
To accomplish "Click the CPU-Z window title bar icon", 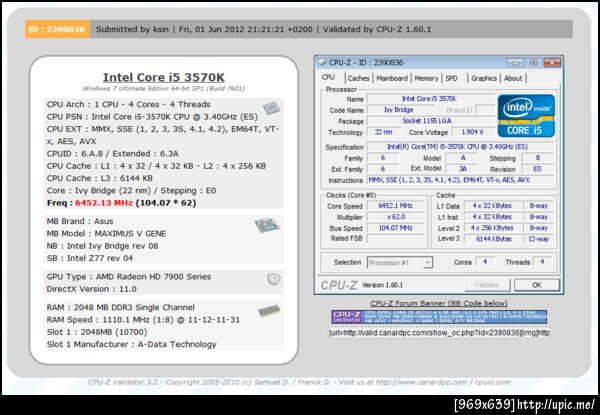I will pyautogui.click(x=323, y=62).
